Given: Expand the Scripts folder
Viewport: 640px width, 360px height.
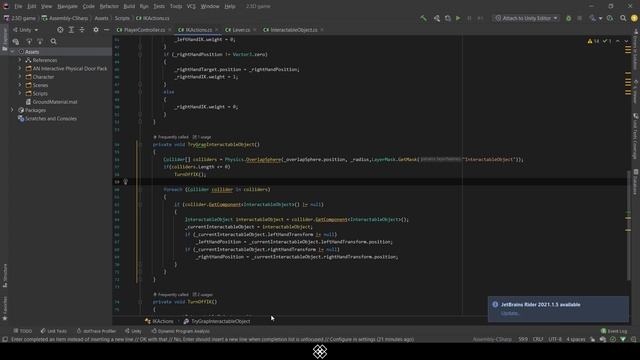Looking at the screenshot, I should [20, 93].
